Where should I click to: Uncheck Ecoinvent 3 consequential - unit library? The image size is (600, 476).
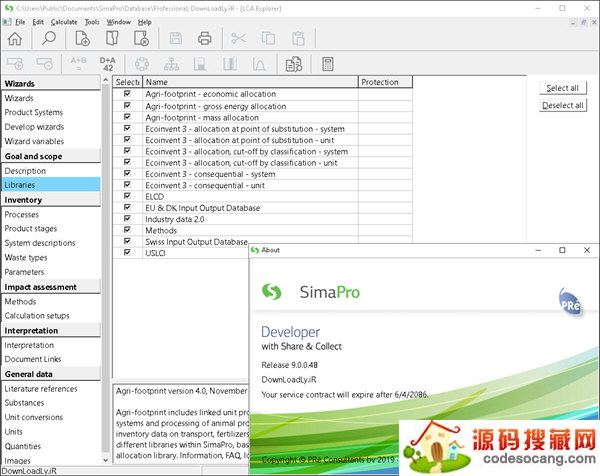tap(127, 184)
